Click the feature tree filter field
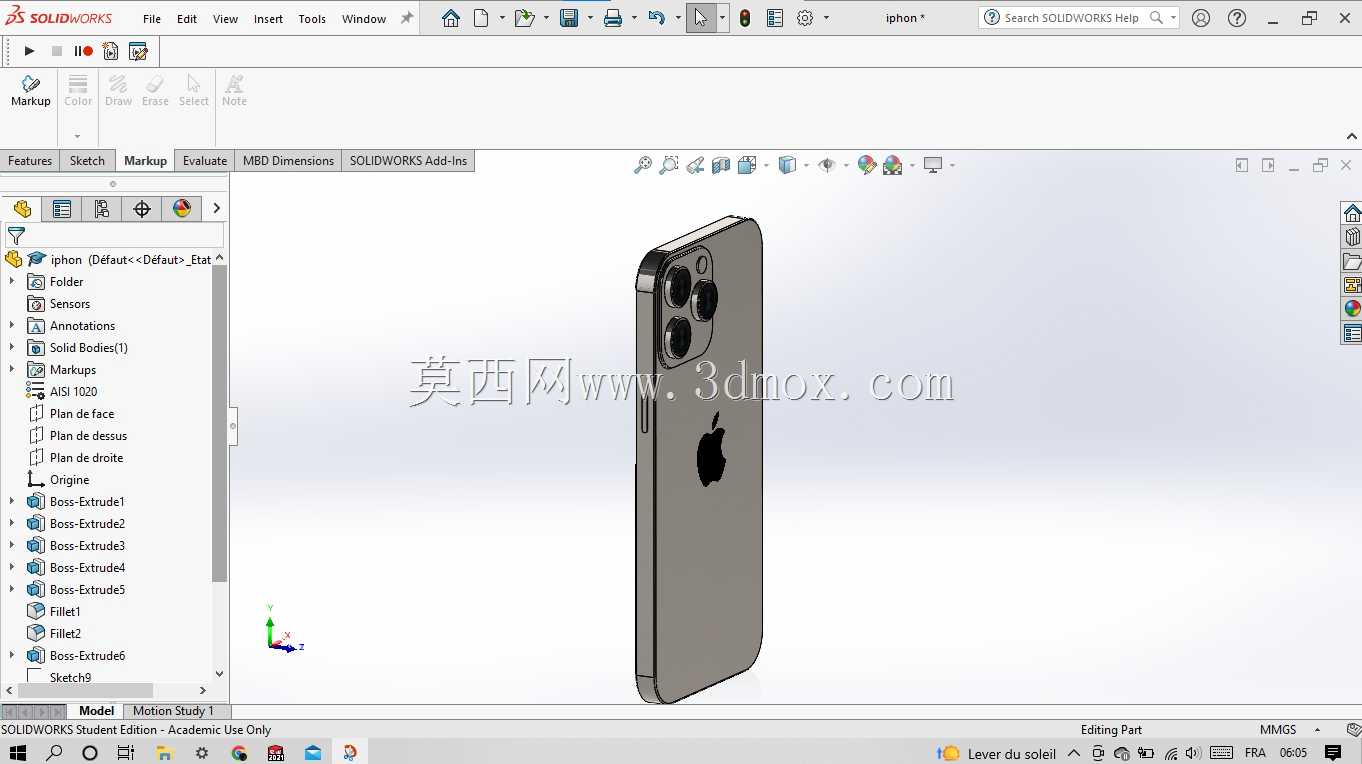Screen dimensions: 1362x764 [114, 236]
